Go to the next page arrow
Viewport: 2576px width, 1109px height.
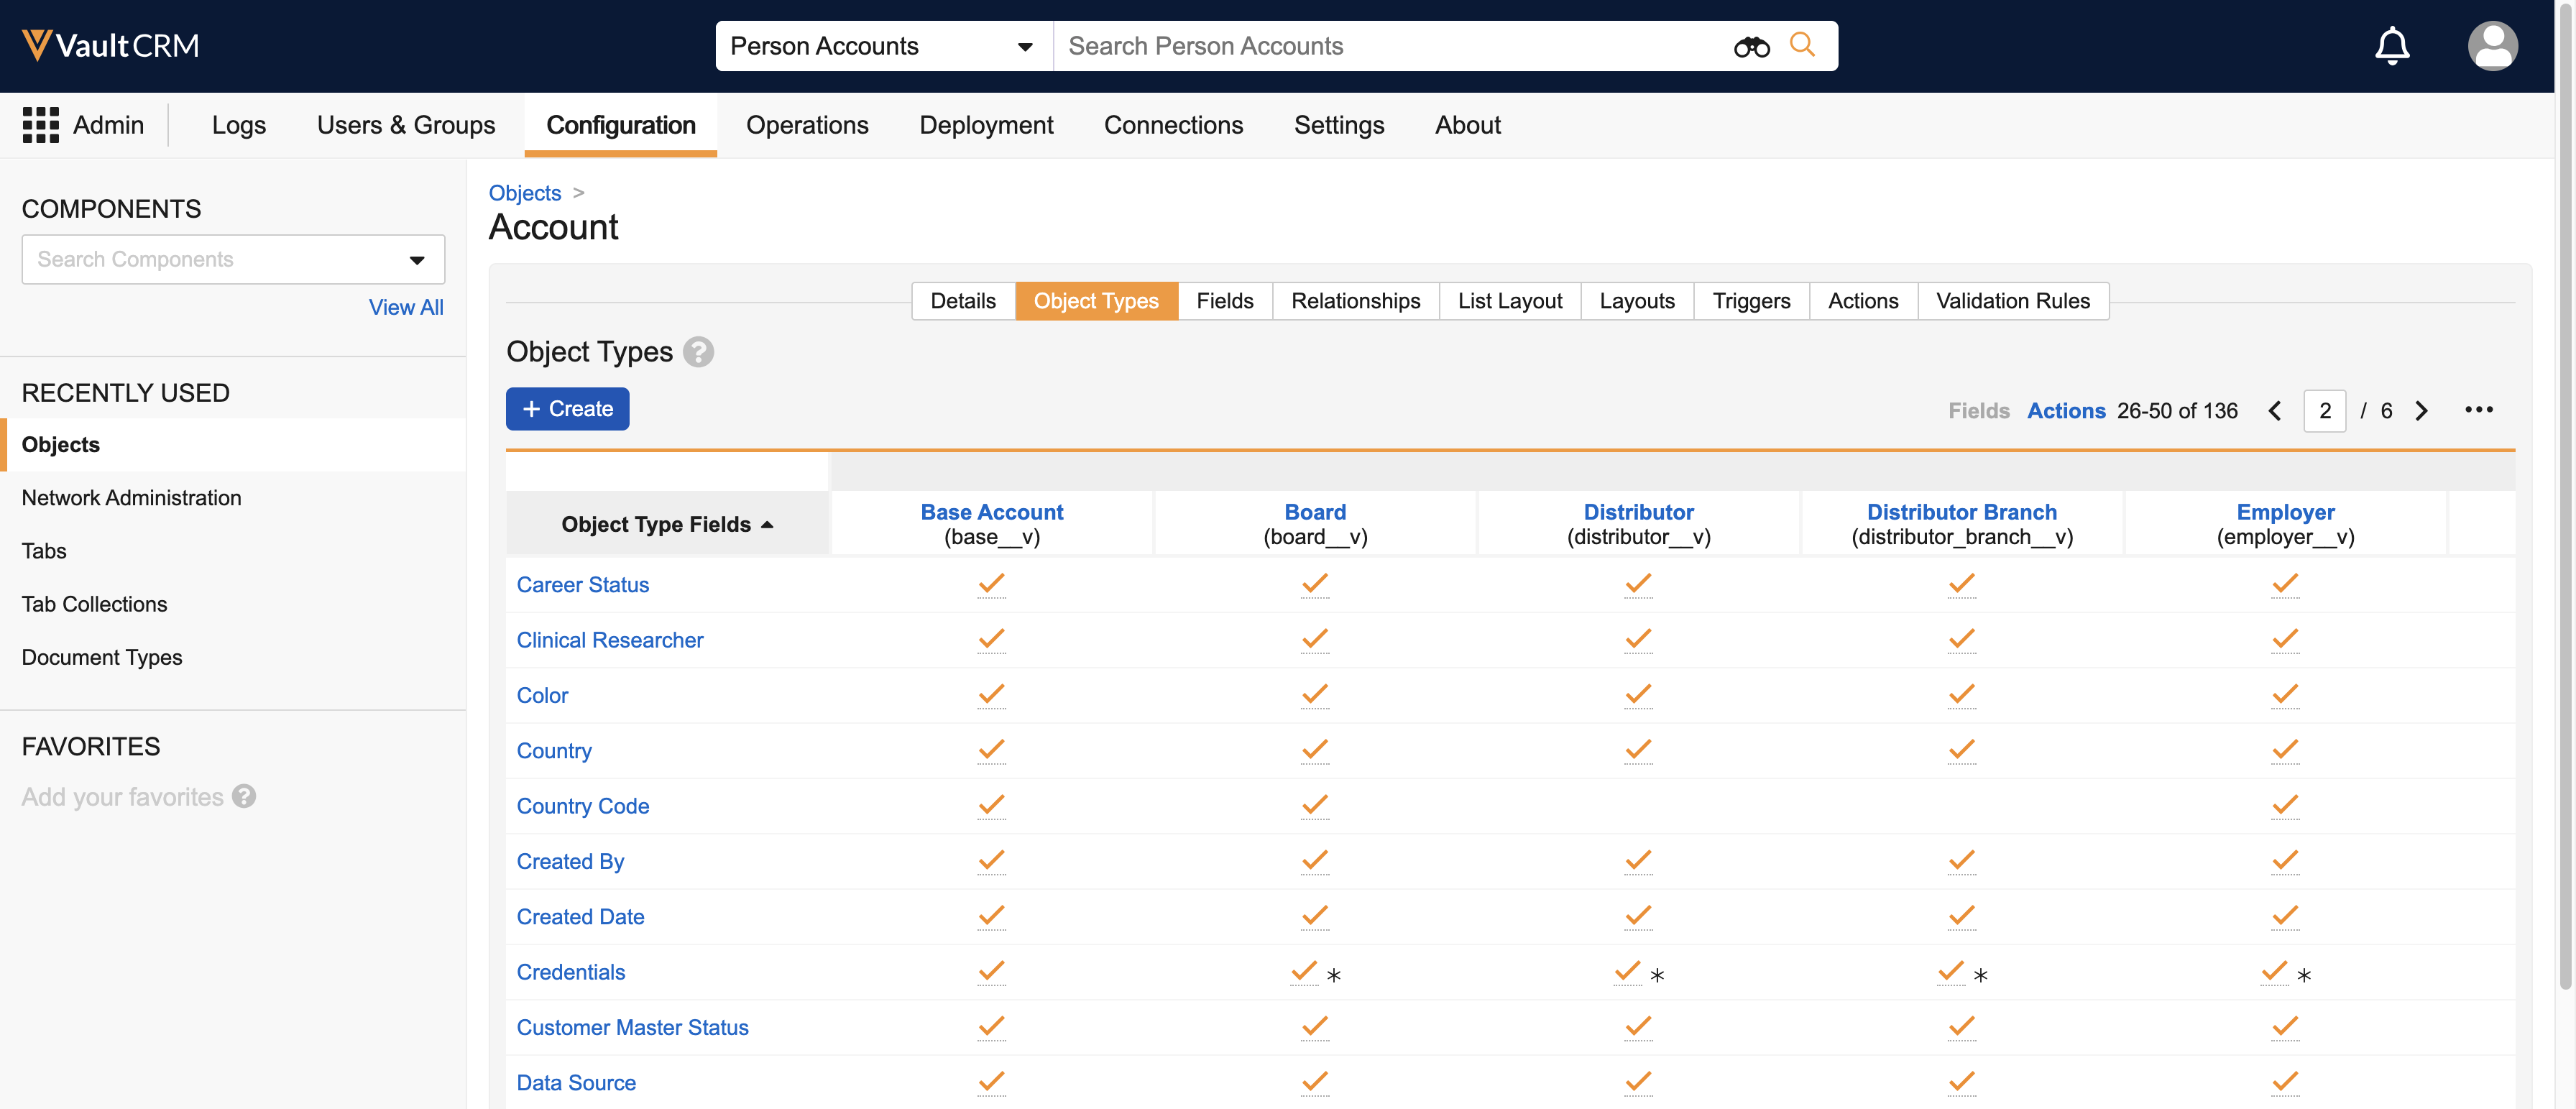pyautogui.click(x=2421, y=411)
